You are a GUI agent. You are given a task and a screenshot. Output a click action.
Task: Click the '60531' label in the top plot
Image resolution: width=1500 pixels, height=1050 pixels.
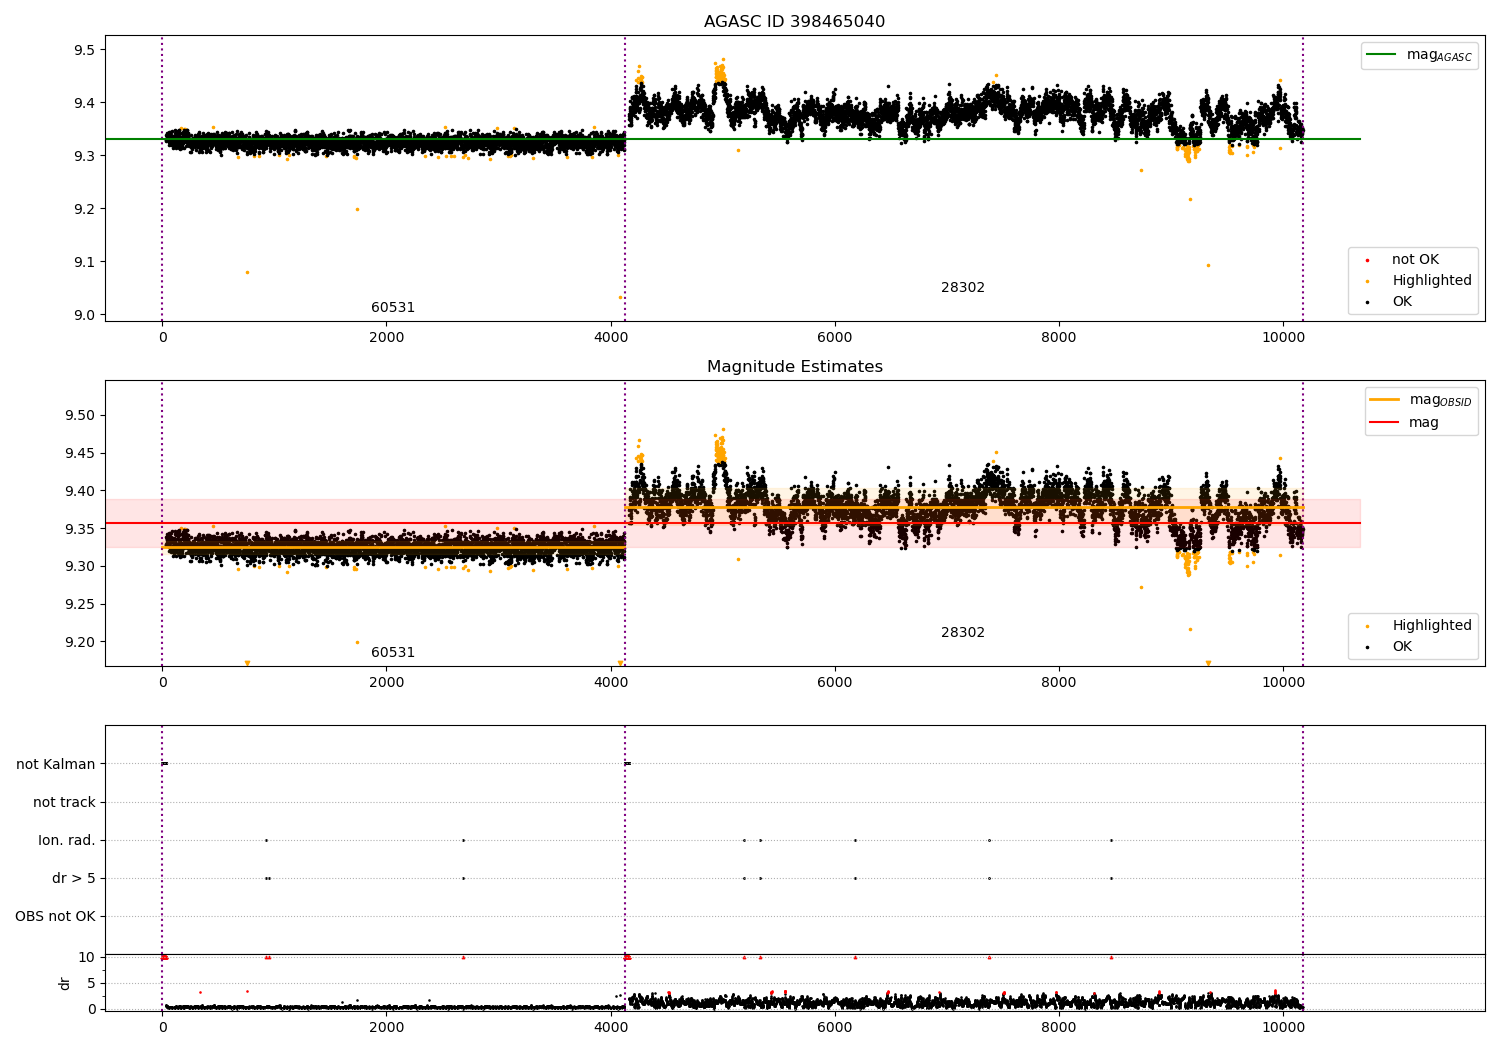(393, 308)
